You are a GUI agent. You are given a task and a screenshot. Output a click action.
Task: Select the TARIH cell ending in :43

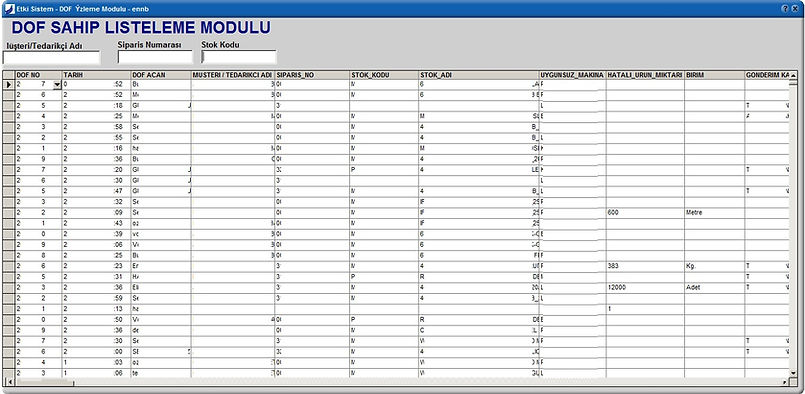click(96, 223)
